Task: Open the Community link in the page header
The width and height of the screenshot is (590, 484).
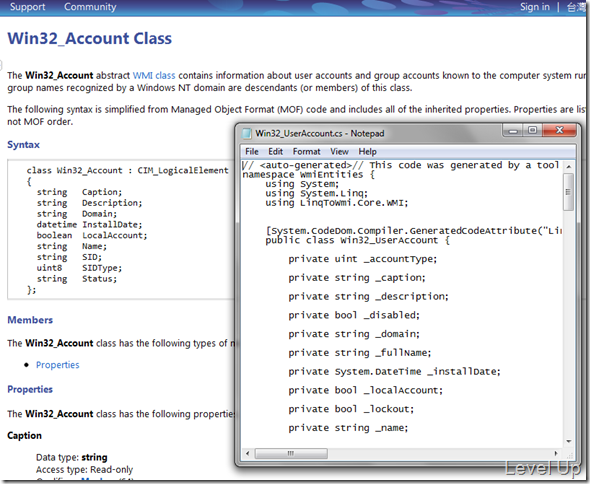Action: tap(90, 7)
